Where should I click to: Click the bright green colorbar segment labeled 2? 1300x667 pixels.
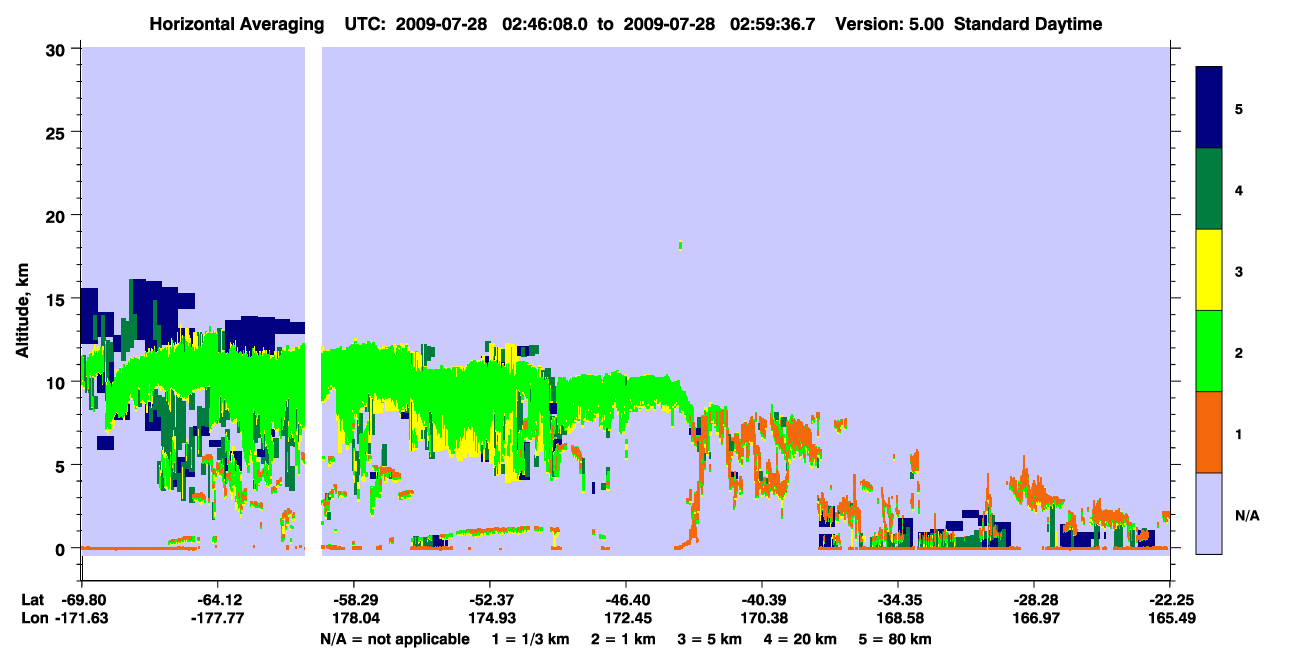point(1209,351)
